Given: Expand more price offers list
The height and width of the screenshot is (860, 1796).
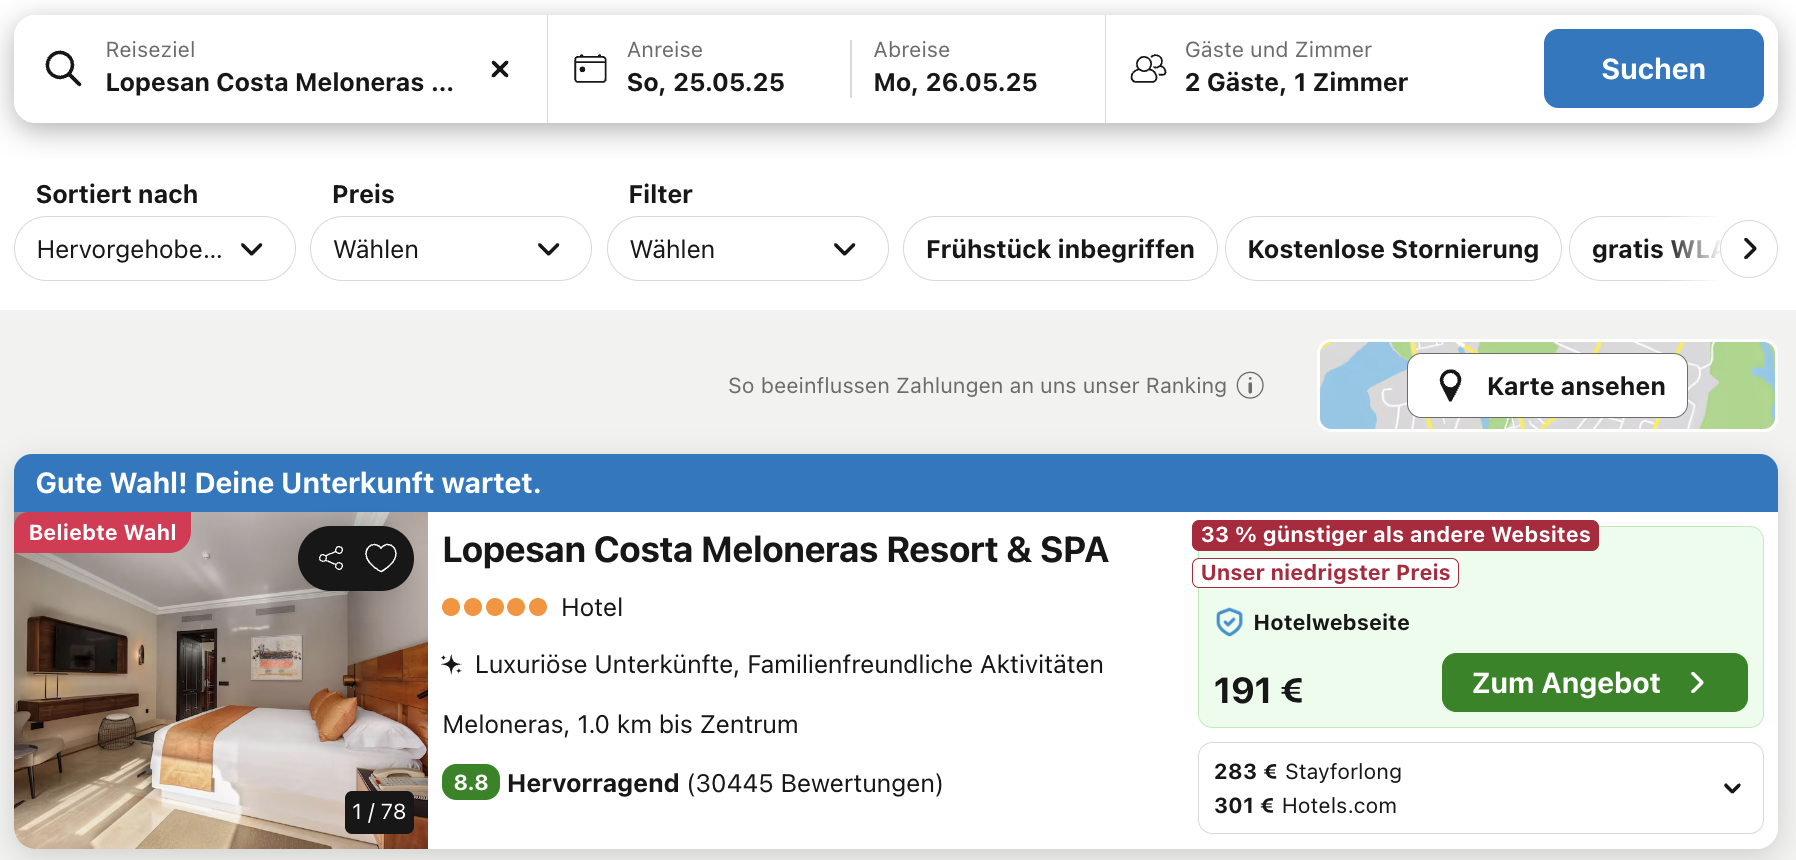Looking at the screenshot, I should [1732, 788].
